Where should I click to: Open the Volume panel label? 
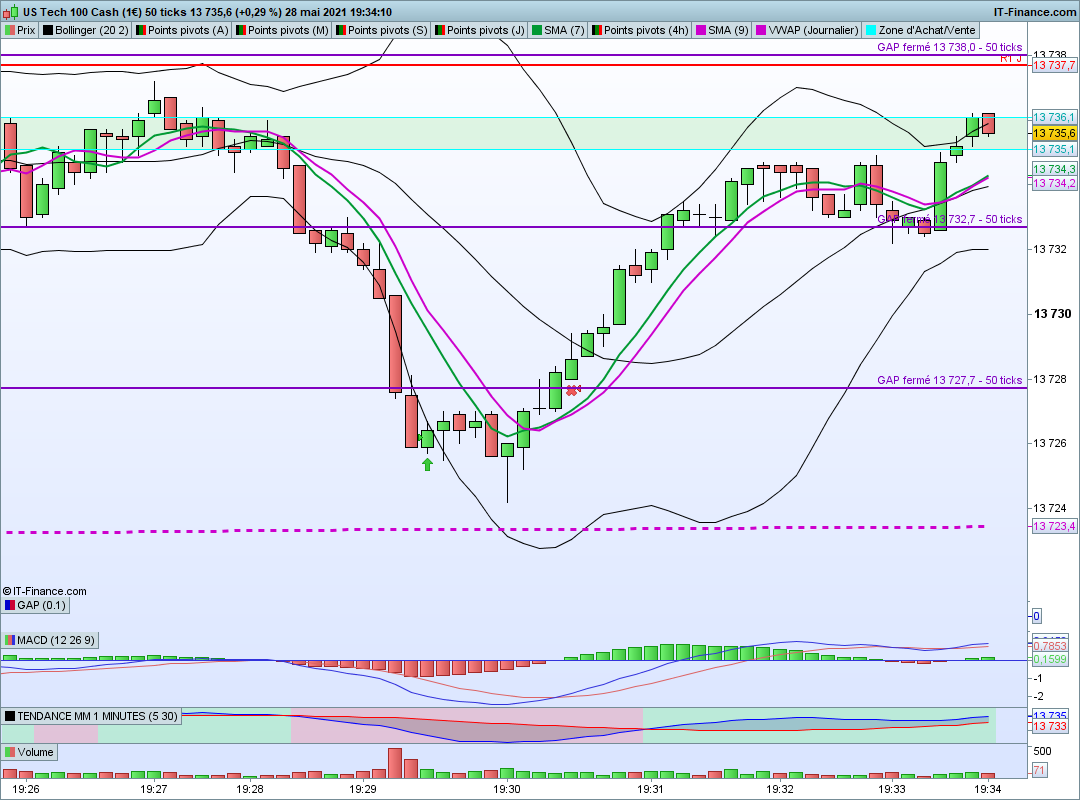pos(29,752)
